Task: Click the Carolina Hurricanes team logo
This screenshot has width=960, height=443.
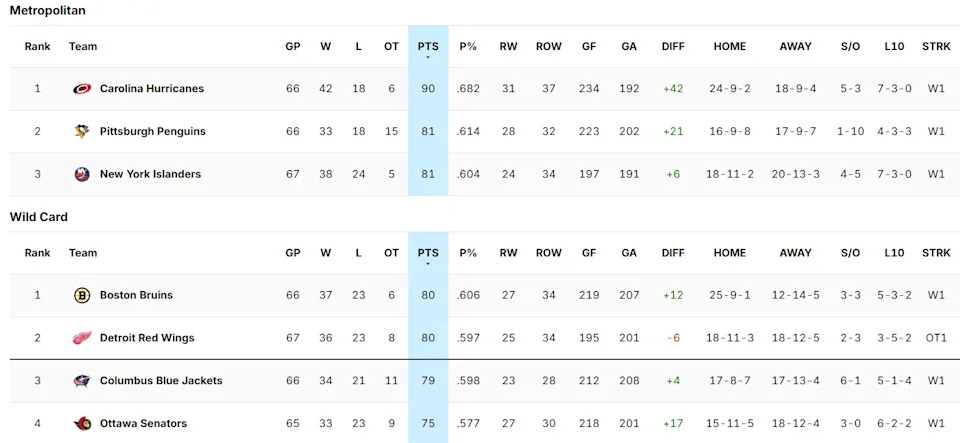Action: [82, 89]
